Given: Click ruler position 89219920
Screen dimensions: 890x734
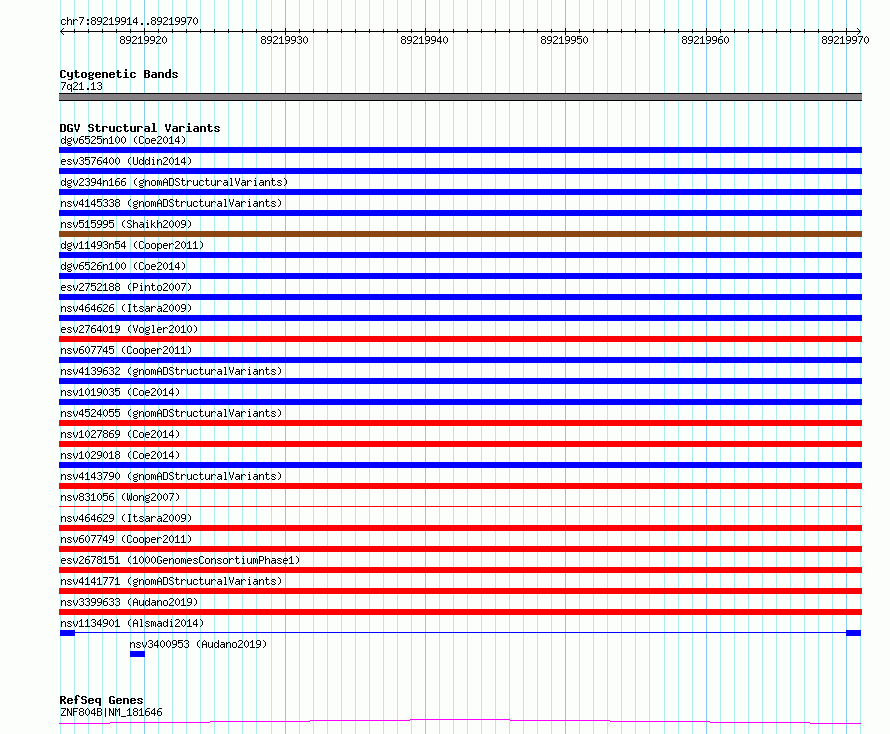Looking at the screenshot, I should (144, 40).
